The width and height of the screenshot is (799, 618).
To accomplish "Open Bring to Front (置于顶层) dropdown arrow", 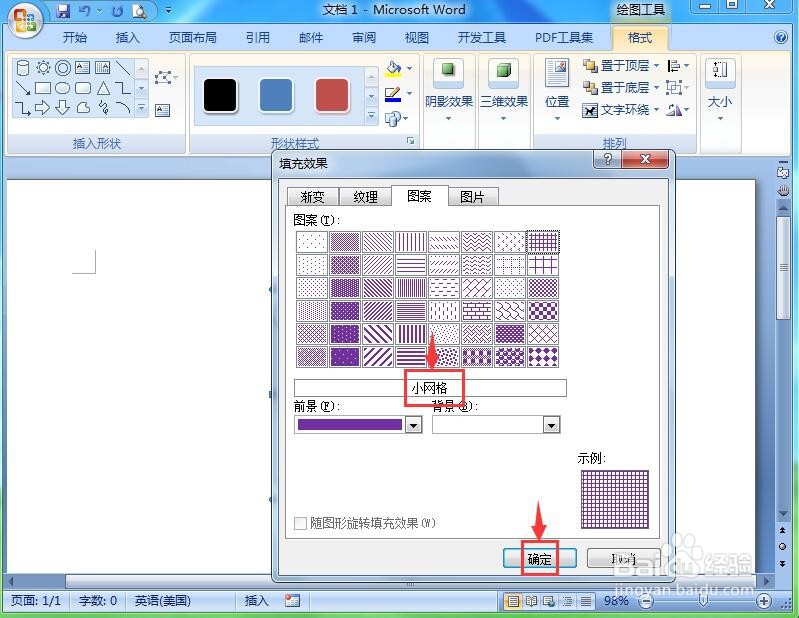I will [x=656, y=66].
